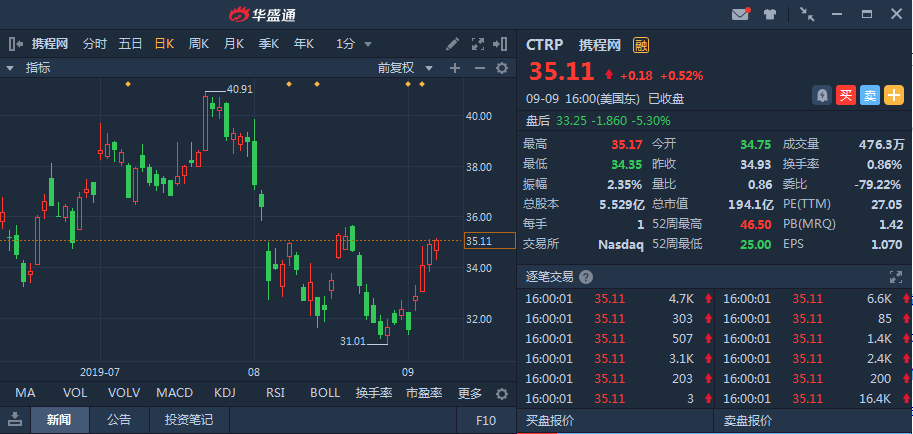Collapse the left panel icon beside 携程网
Screen dimensions: 913x434
coord(16,44)
